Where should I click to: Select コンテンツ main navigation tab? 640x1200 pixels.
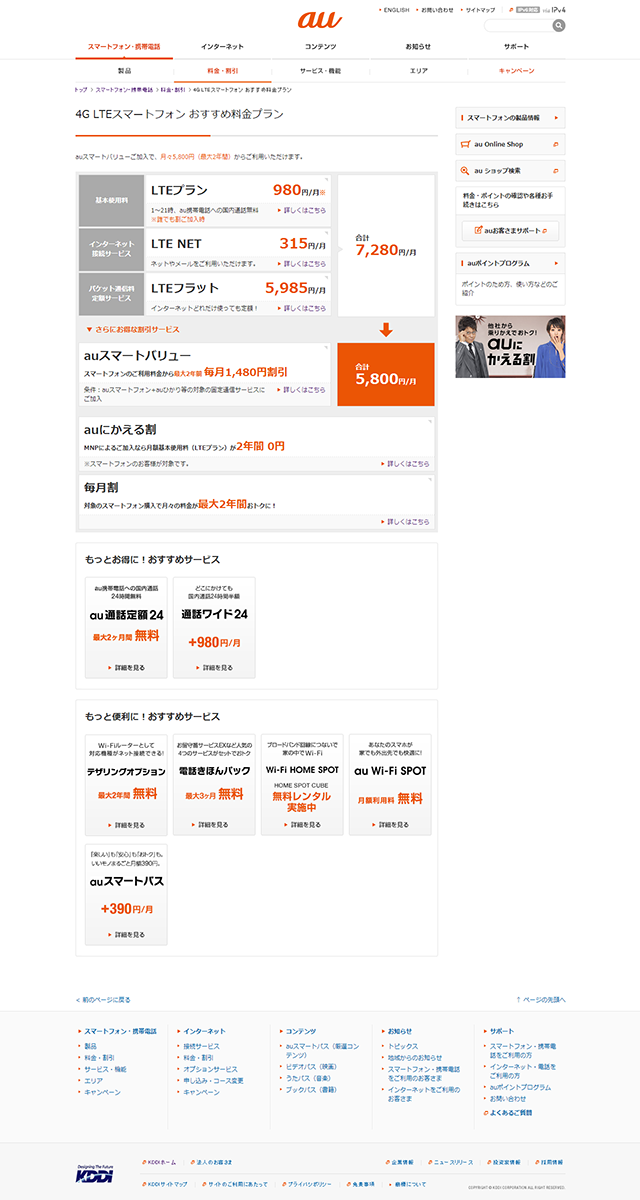click(x=320, y=47)
